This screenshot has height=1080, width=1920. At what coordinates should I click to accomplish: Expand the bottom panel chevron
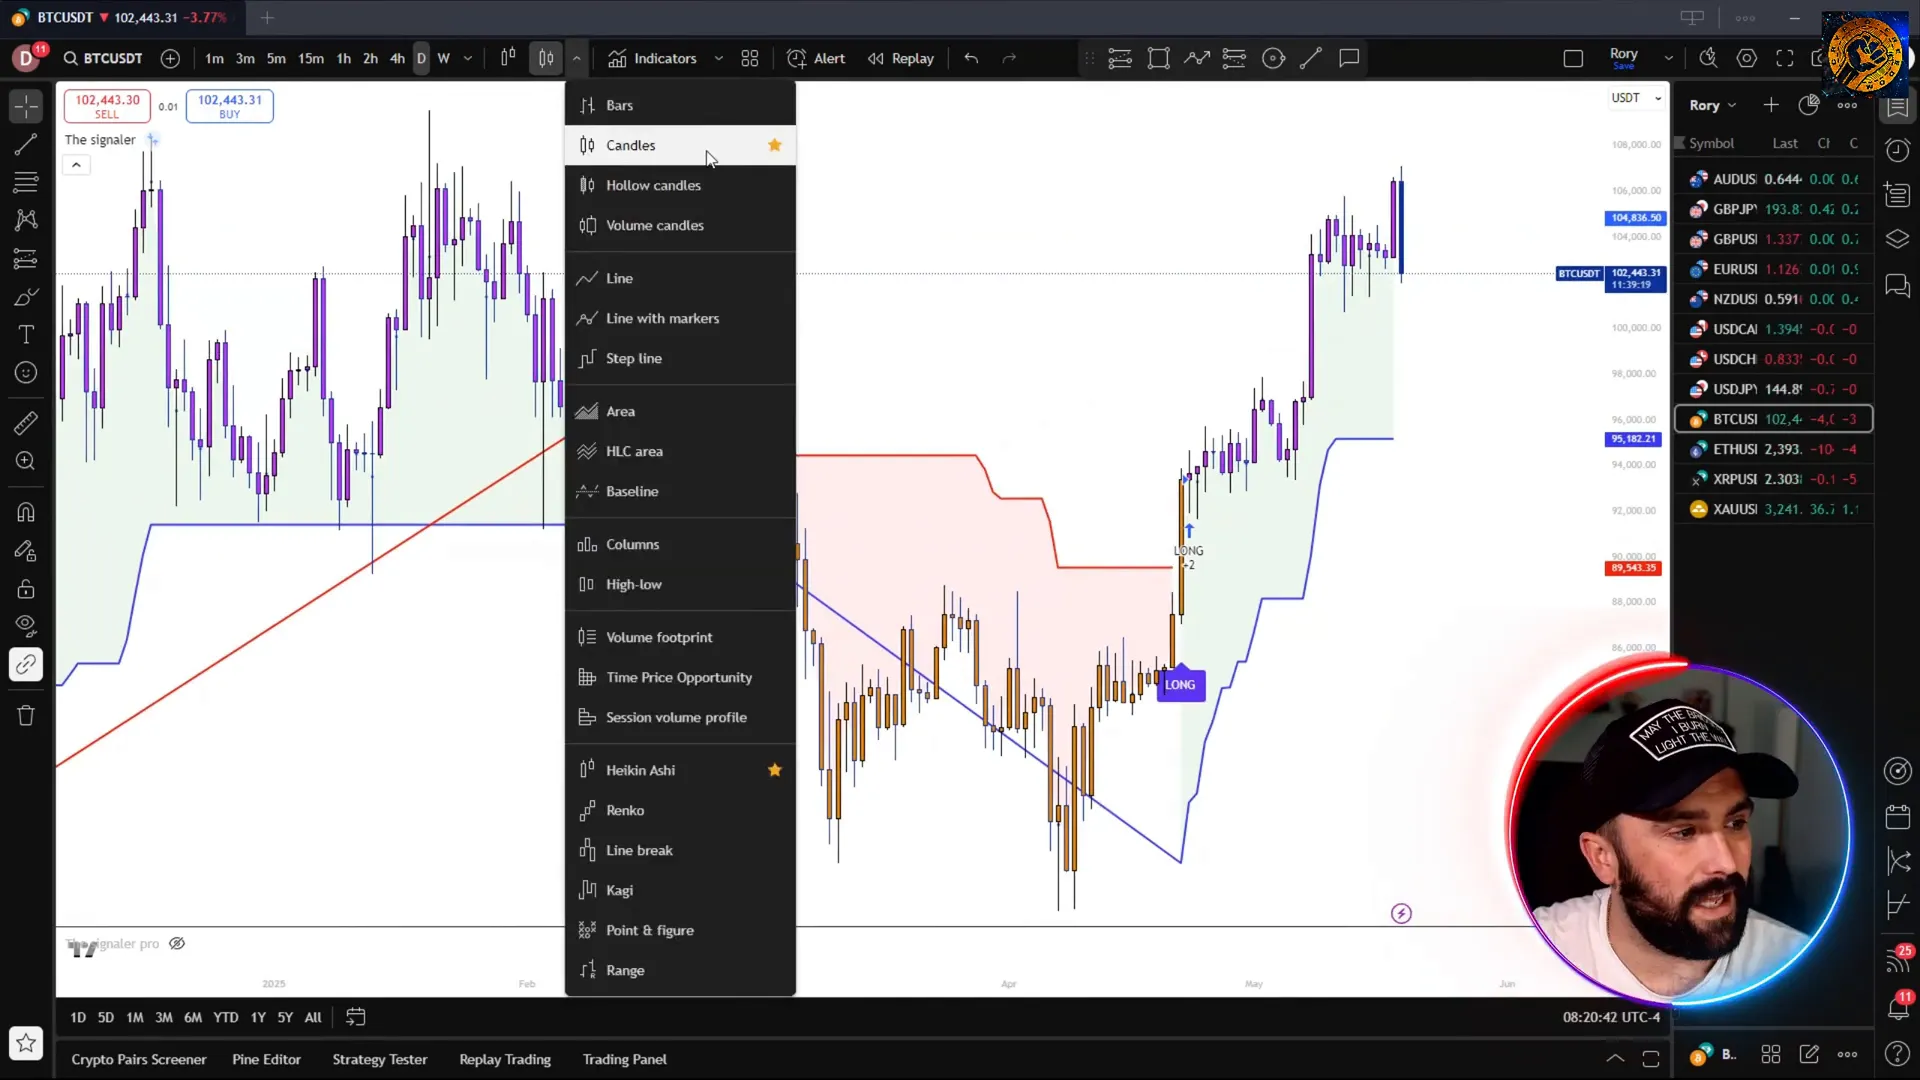pos(1615,1058)
